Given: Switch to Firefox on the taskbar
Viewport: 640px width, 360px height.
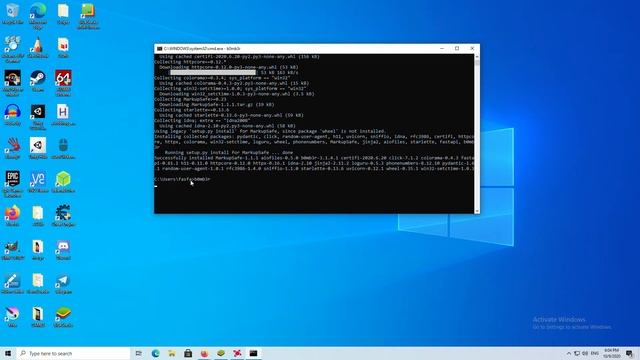Looking at the screenshot, I should coord(204,353).
